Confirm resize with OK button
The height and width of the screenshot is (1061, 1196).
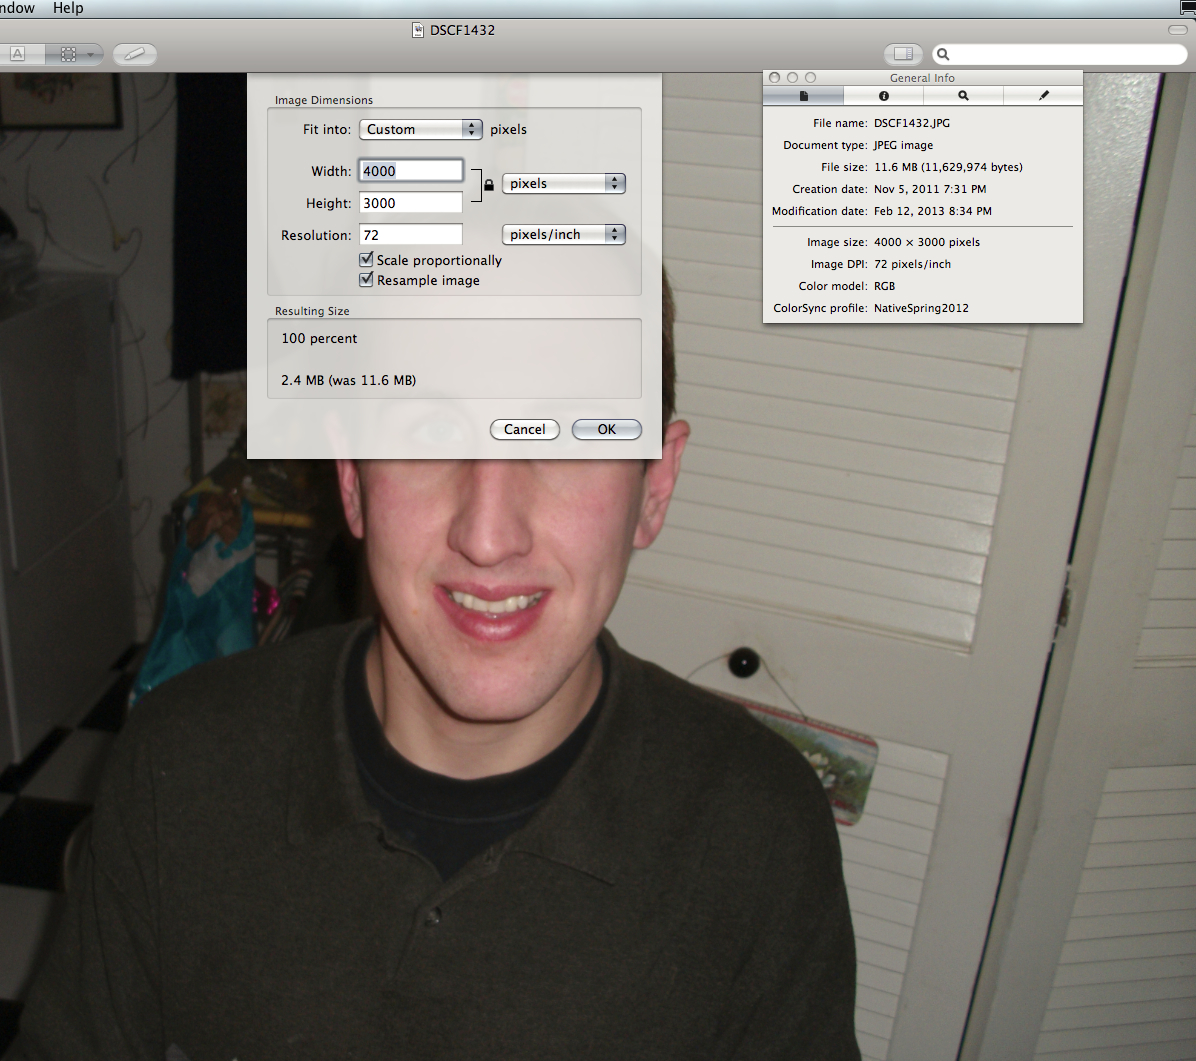click(x=606, y=429)
